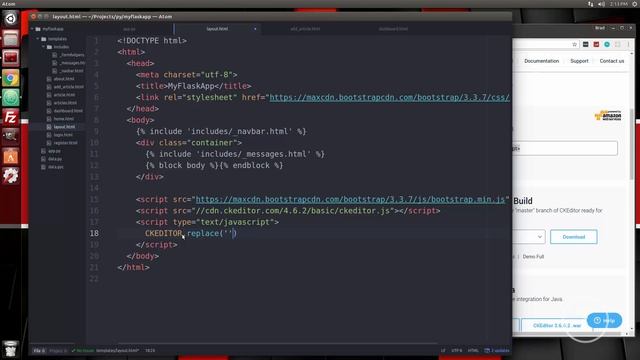Screen dimensions: 640x360
Task: Open the build version dropdown in browser
Action: [x=529, y=237]
